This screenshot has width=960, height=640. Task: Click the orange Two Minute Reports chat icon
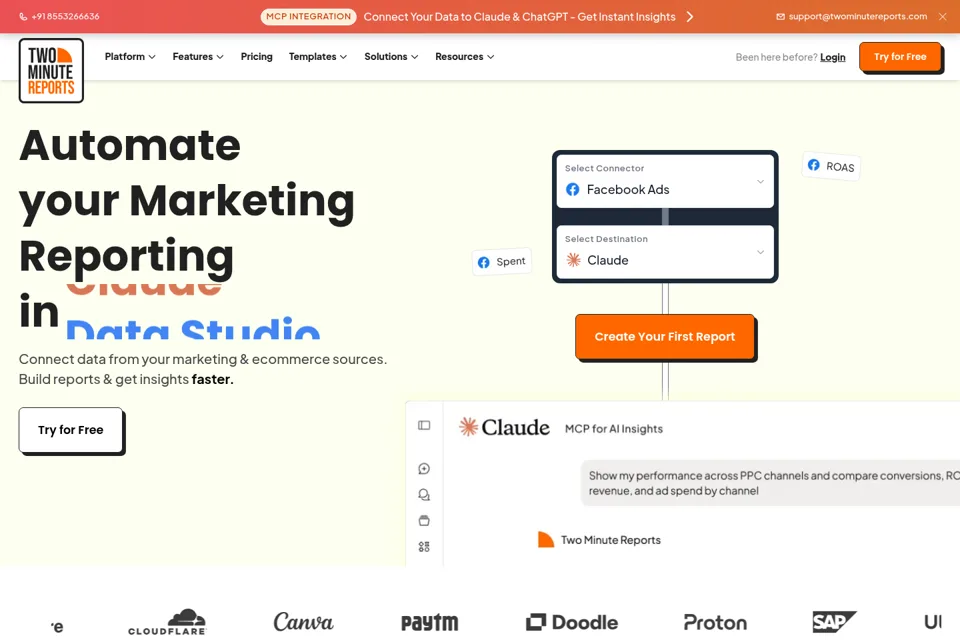click(546, 539)
